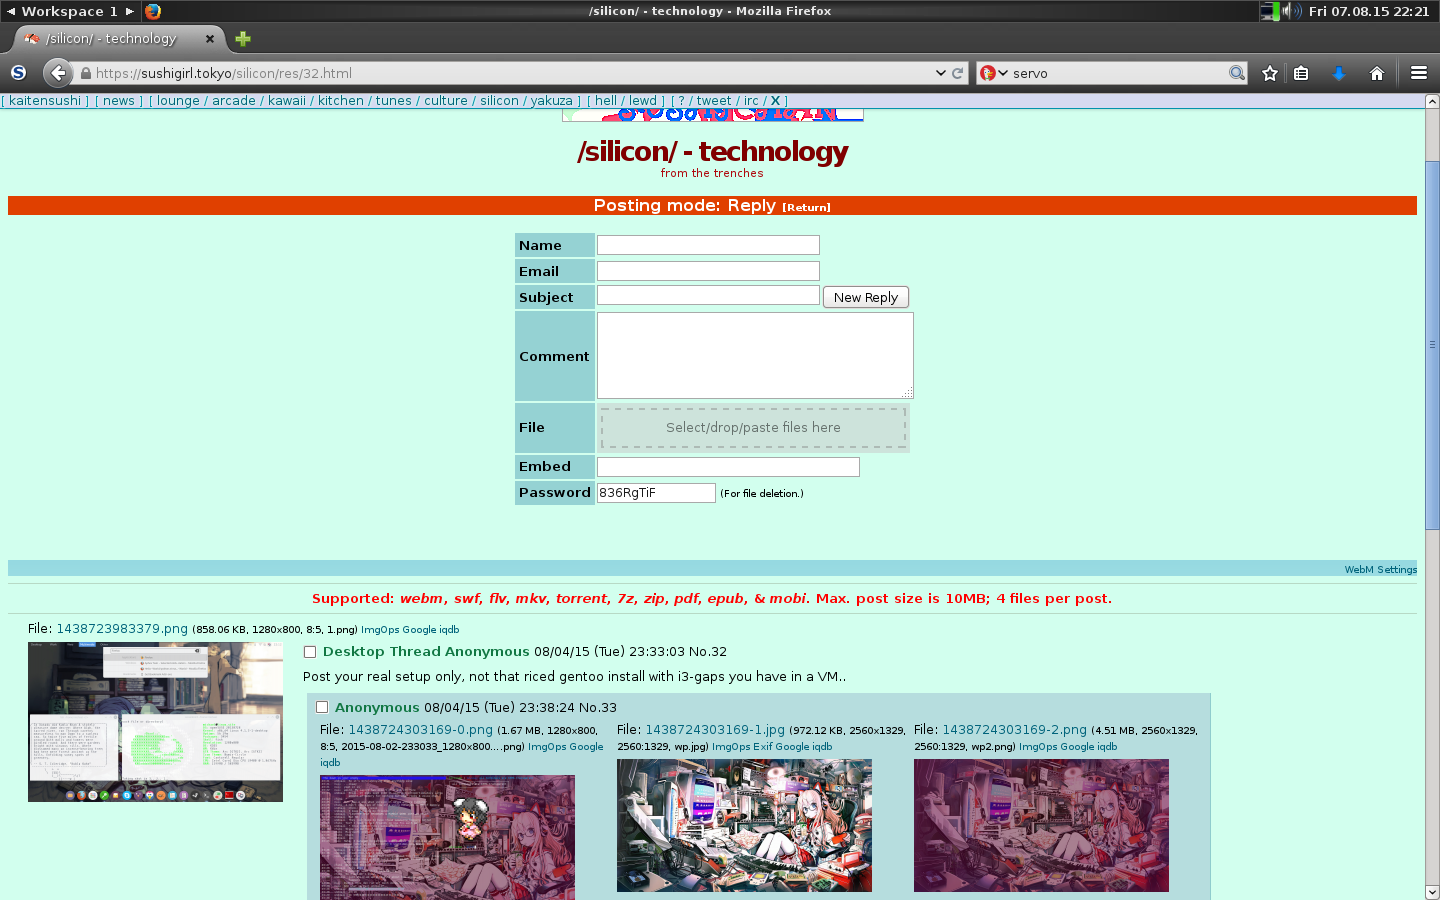
Task: Expand the search engine selector dropdown
Action: 993,73
